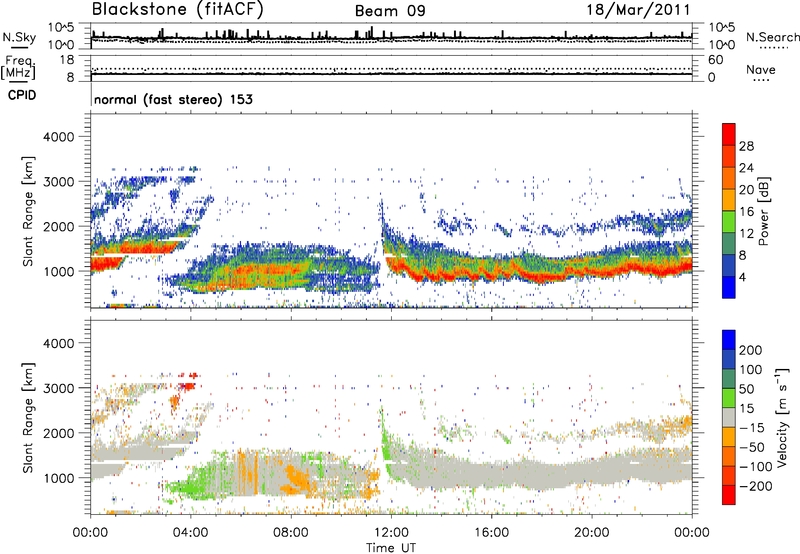Viewport: 800px width, 554px height.
Task: Click the blue bottom segment of Power colorbar
Action: coord(729,287)
